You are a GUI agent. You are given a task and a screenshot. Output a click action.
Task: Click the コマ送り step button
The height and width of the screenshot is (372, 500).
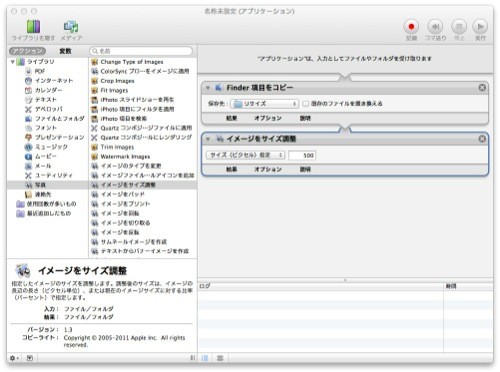tap(435, 27)
